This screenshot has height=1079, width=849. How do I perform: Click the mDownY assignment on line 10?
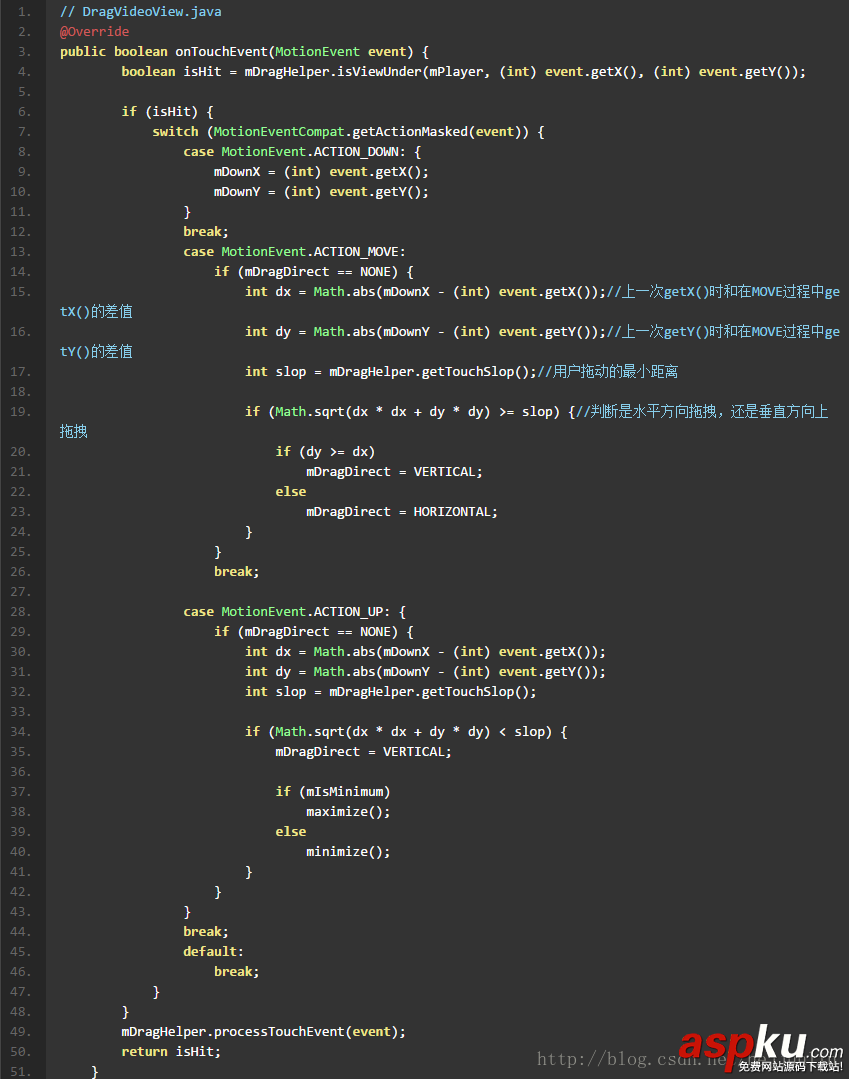tap(240, 192)
